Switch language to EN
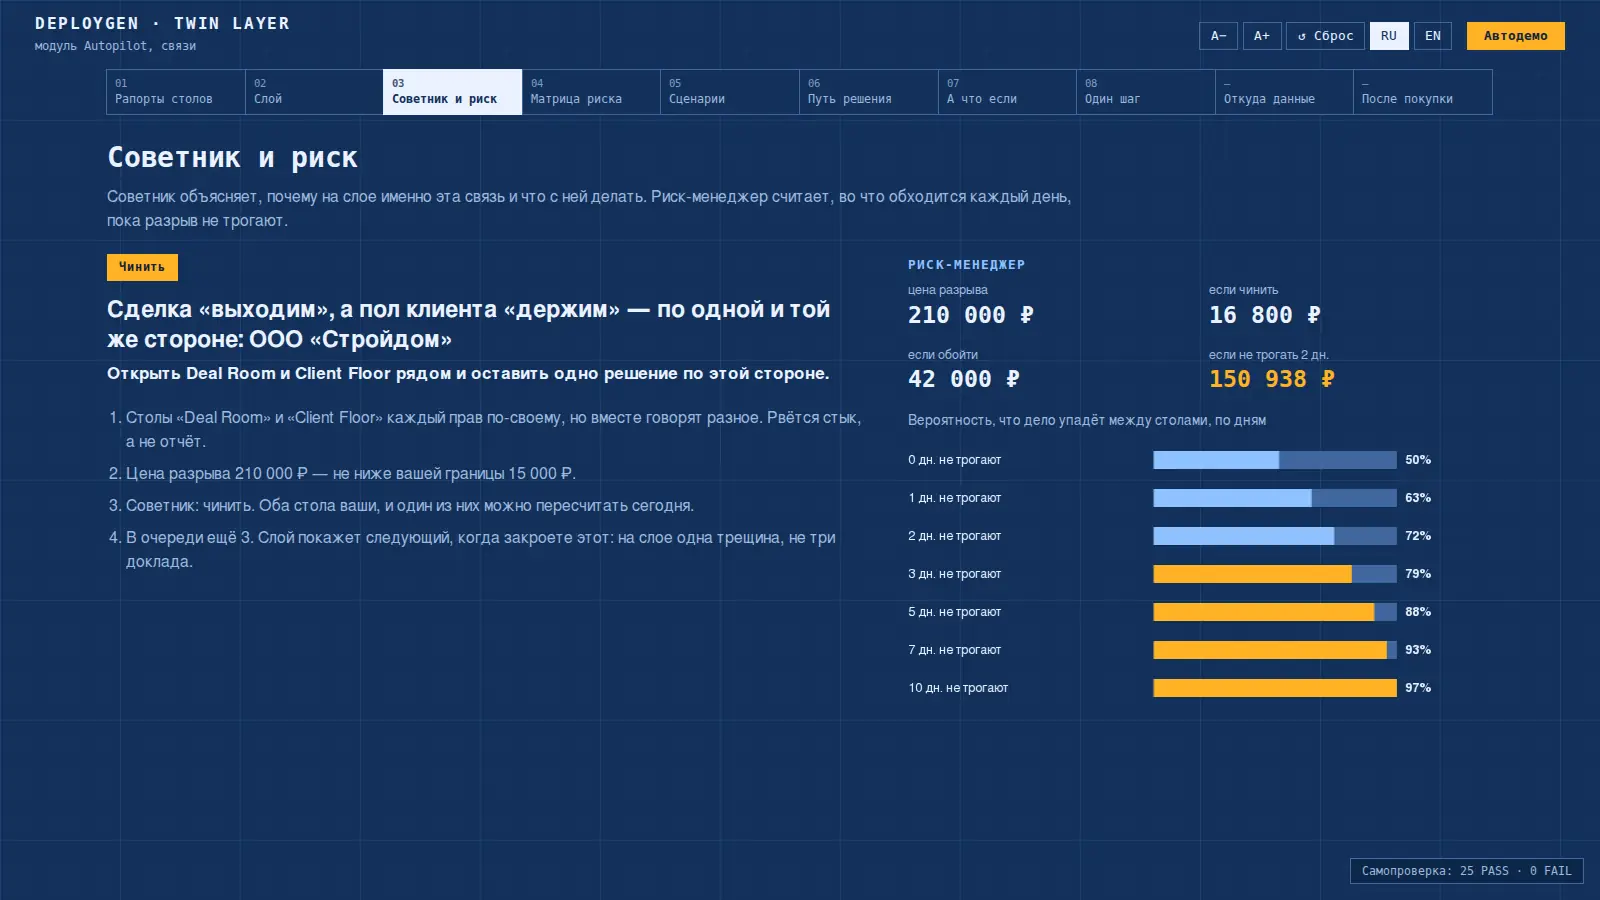This screenshot has height=900, width=1600. 1433,36
